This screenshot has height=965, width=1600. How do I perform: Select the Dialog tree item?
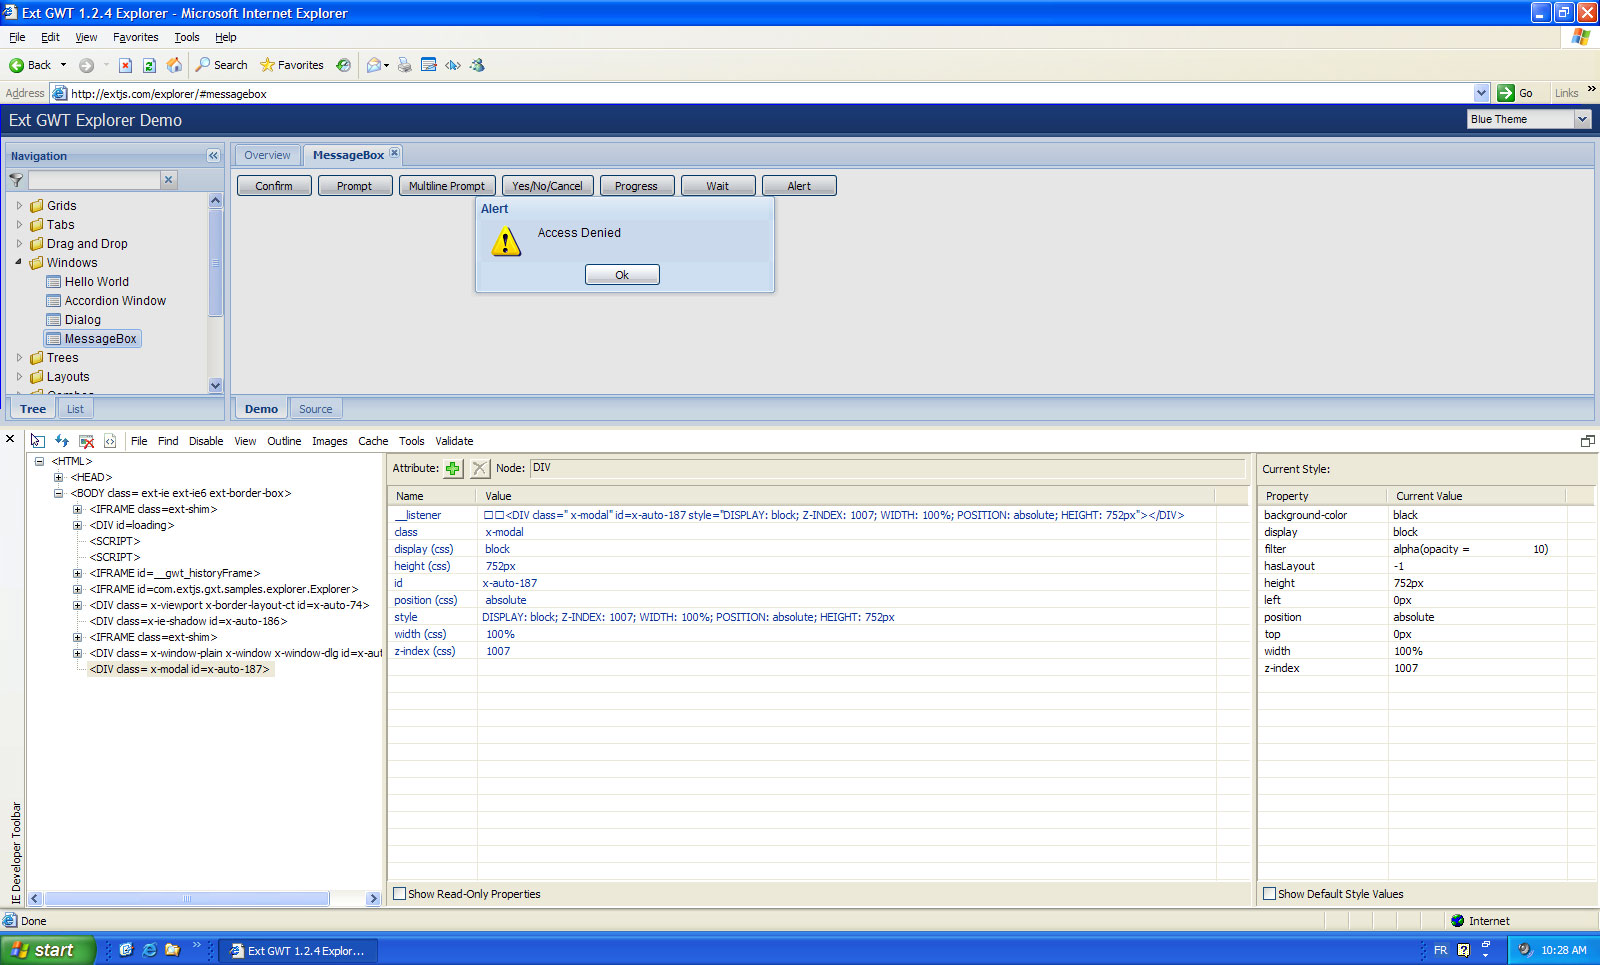point(83,320)
